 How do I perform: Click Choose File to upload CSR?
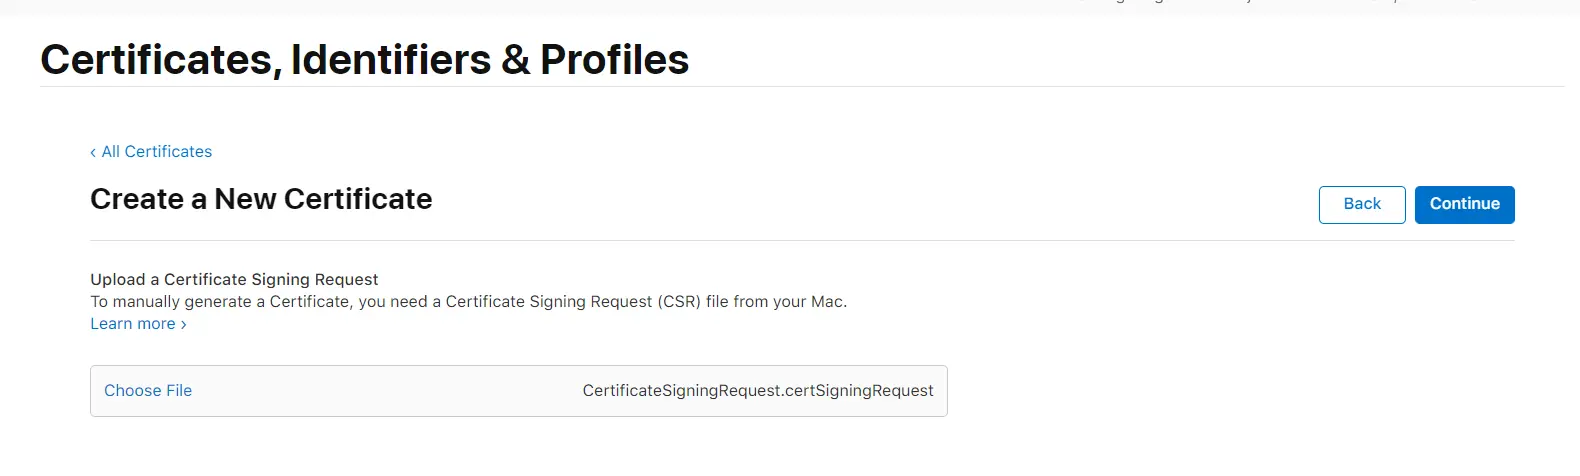click(148, 391)
